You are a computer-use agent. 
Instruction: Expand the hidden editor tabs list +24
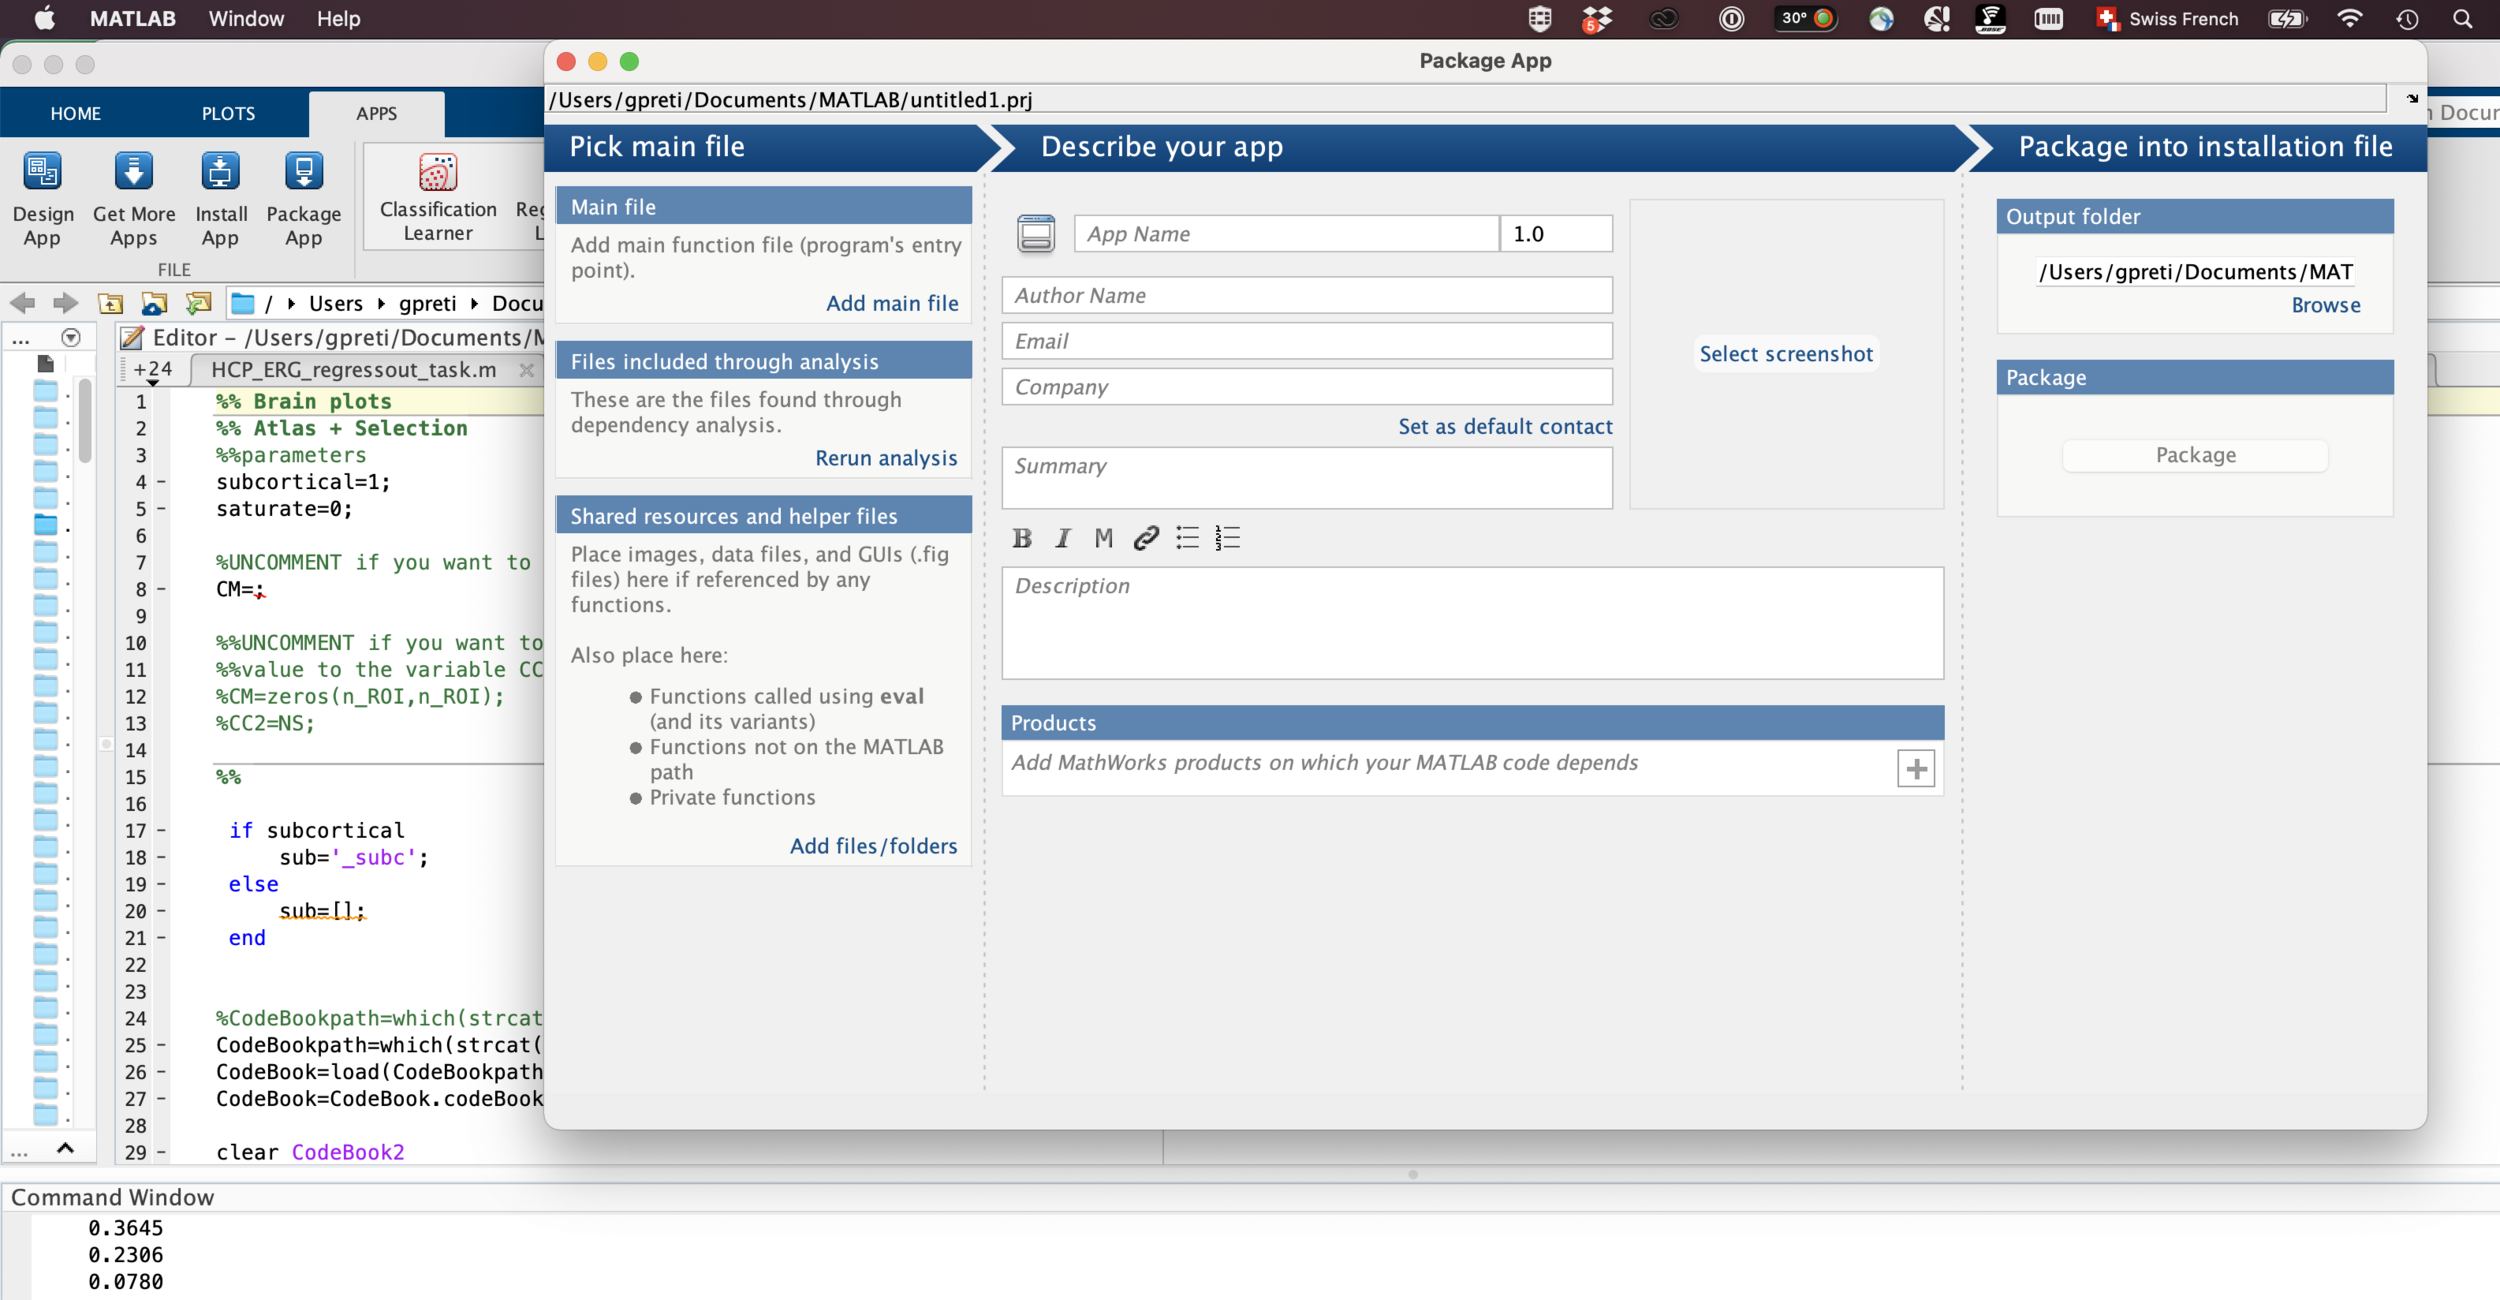(x=153, y=371)
